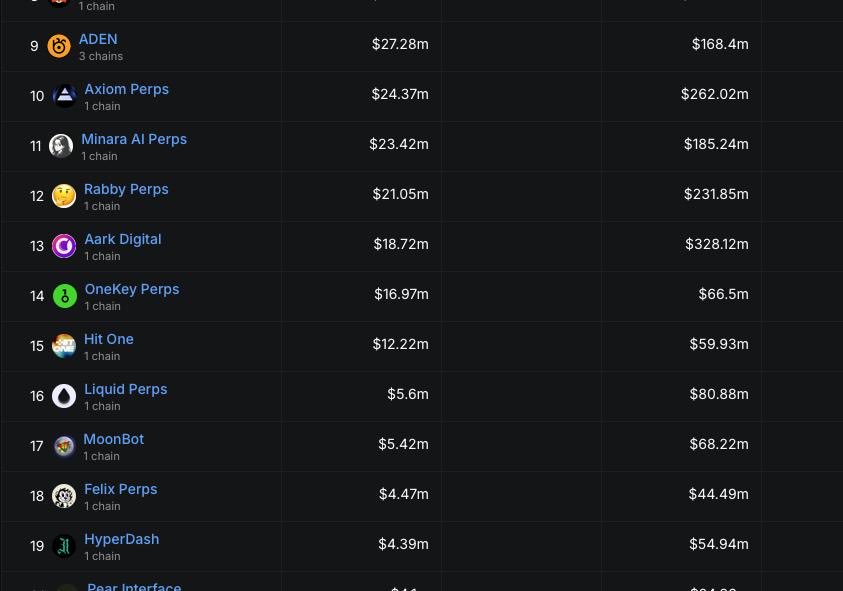Click the Rabby Perps thinking emoji icon

pos(64,196)
